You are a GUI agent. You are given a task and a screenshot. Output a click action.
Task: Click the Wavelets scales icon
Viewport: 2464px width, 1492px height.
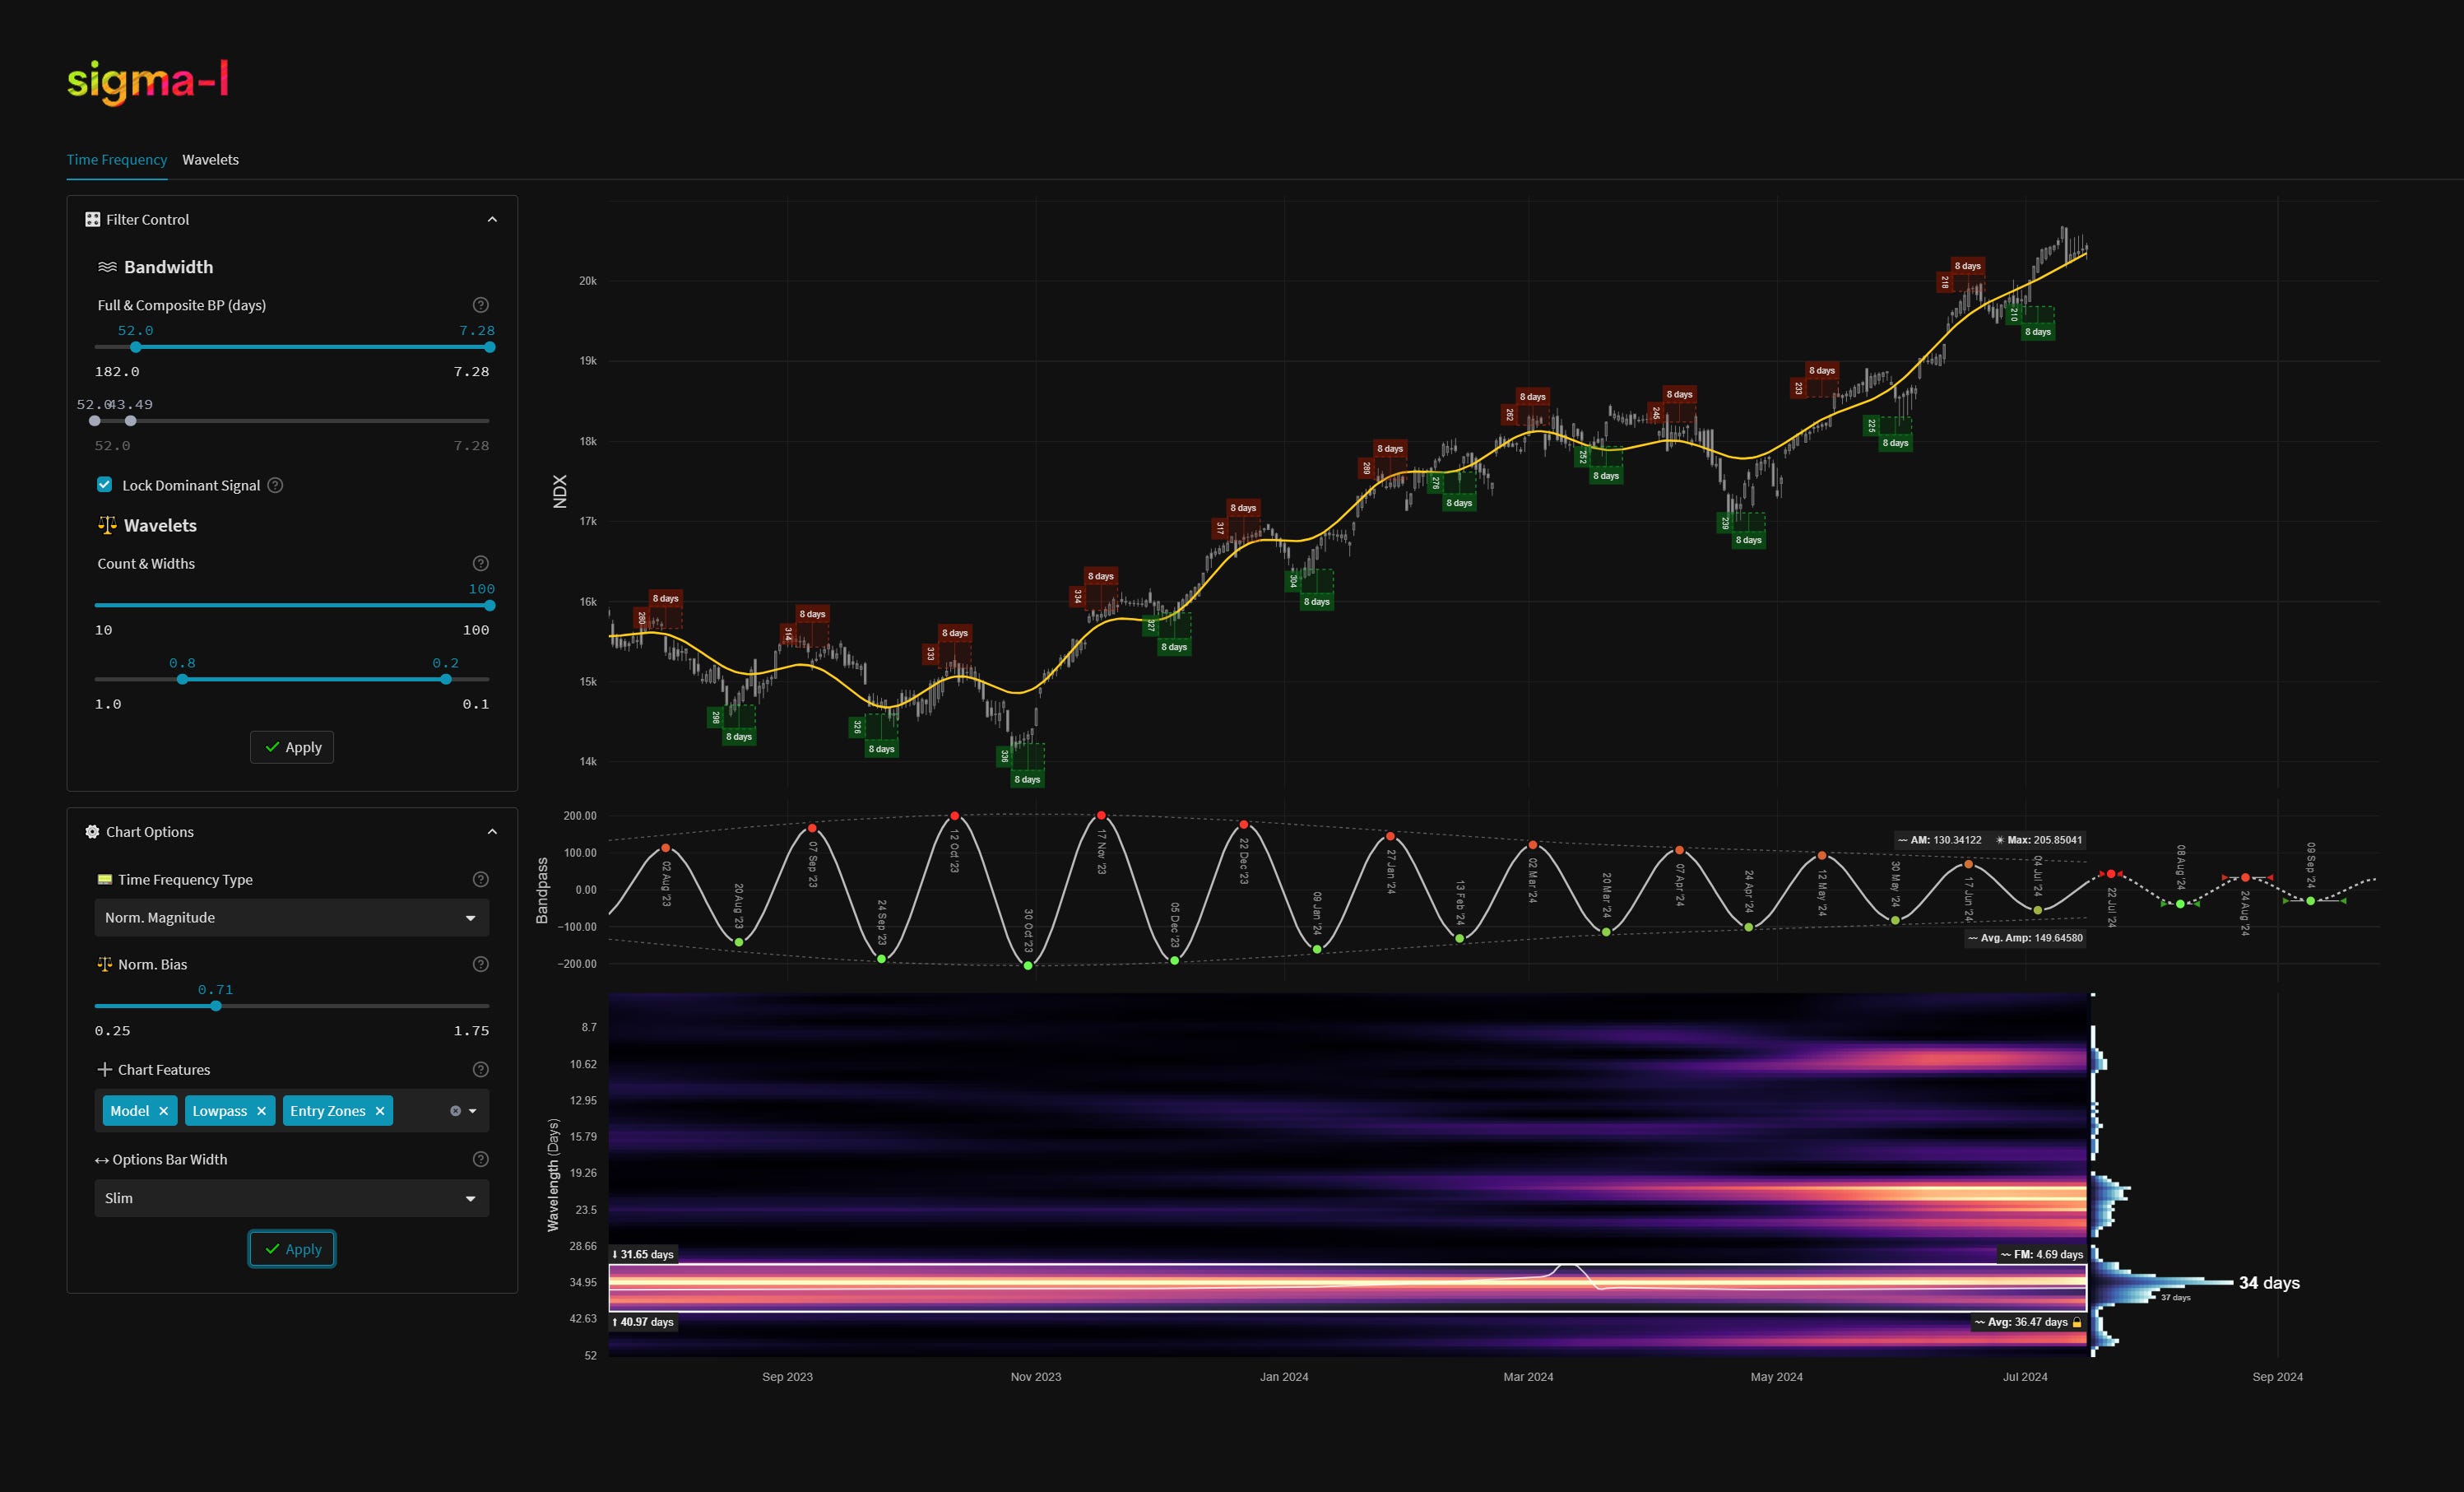click(106, 525)
